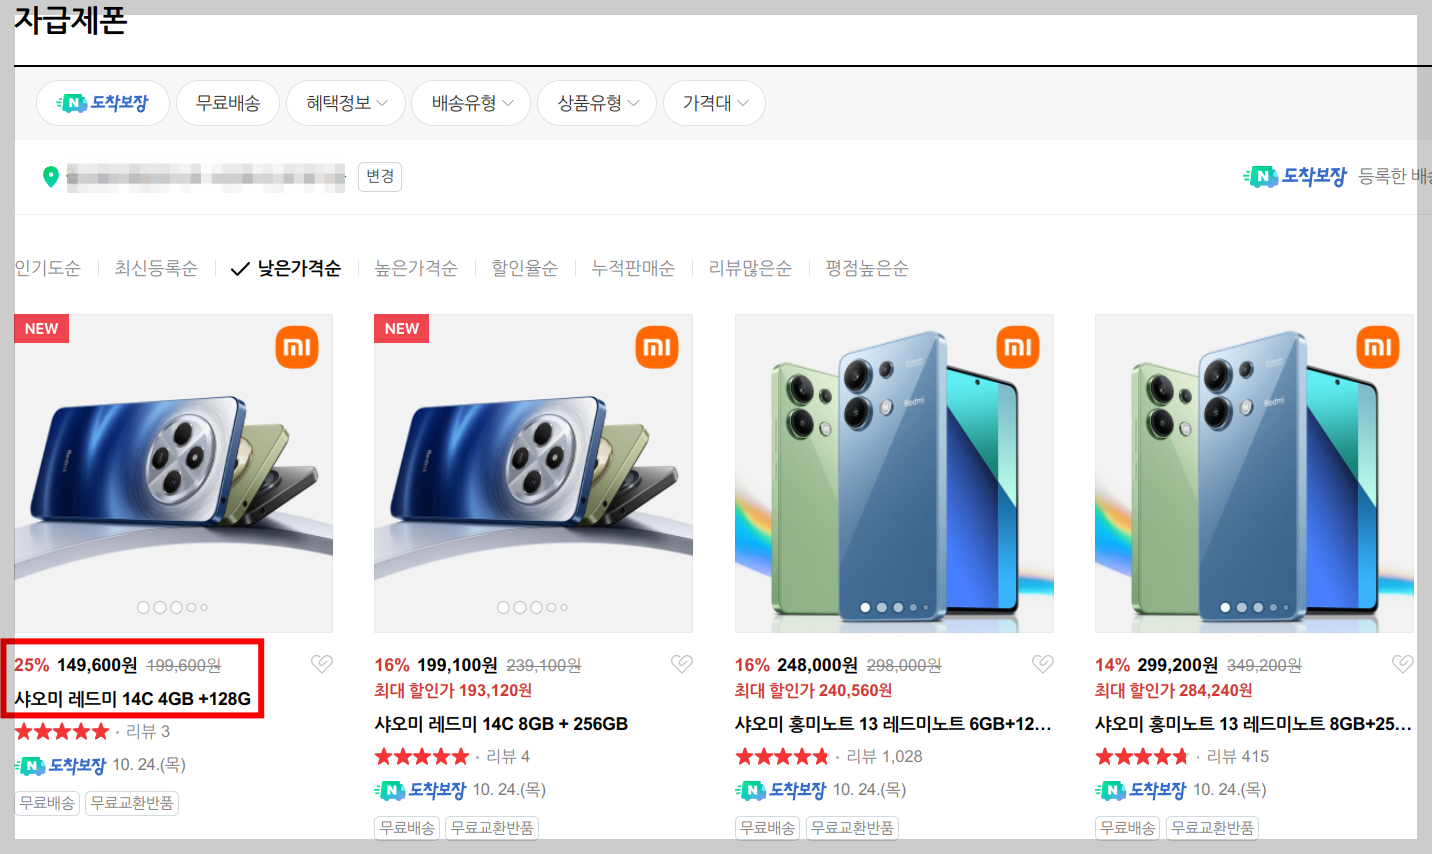
Task: Open reviews link 리뷰 4
Action: [x=508, y=756]
